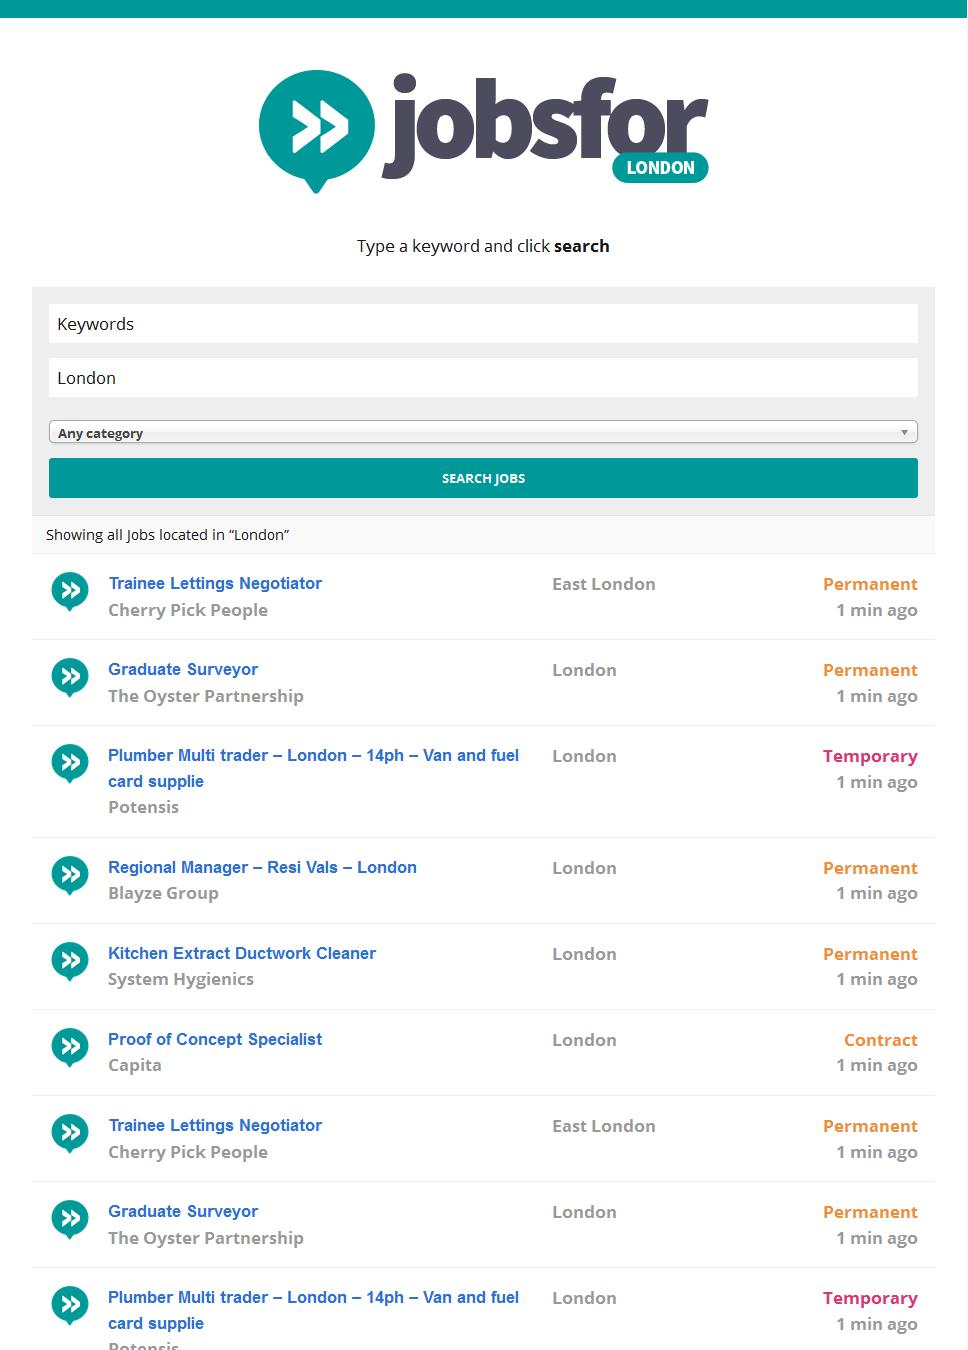Click the Kitchen Extract Ductwork Cleaner icon
Screen dimensions: 968x1350
tap(70, 961)
